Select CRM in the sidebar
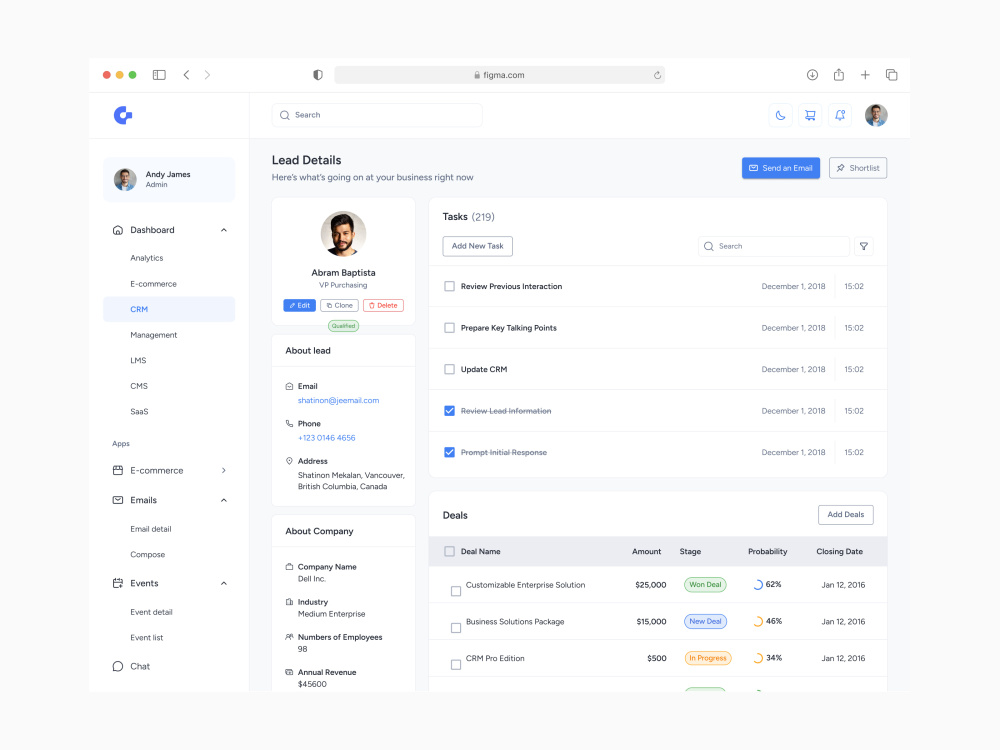Viewport: 1000px width, 750px height. (169, 309)
